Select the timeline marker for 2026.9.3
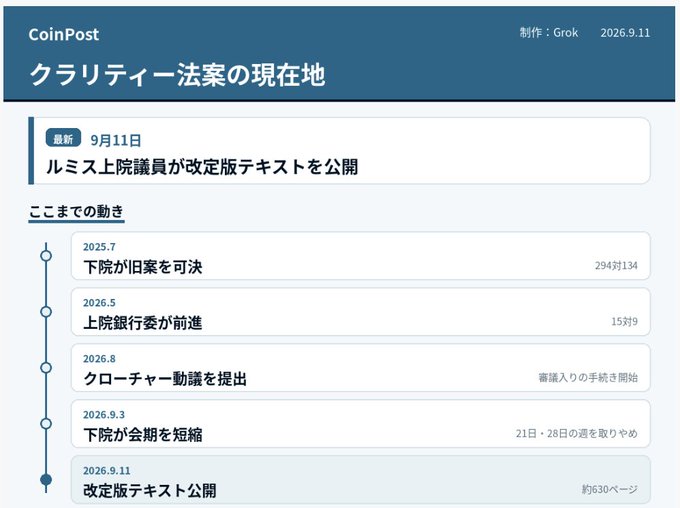Viewport: 680px width, 508px height. click(46, 424)
